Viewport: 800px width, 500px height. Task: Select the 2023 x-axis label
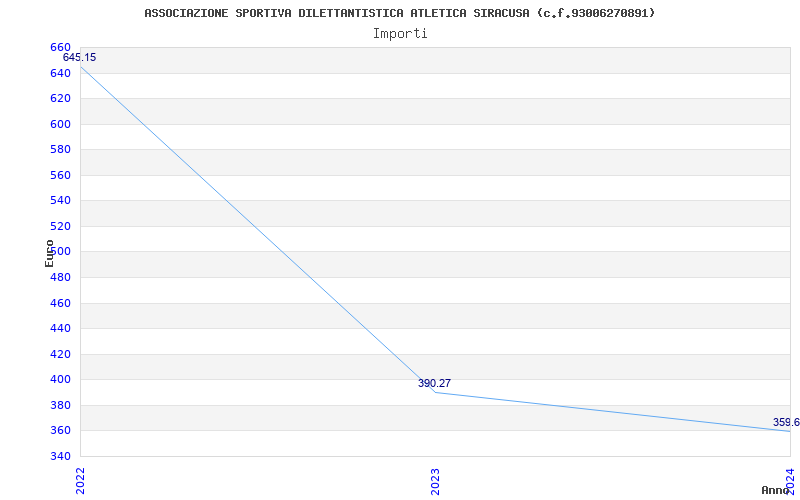click(x=435, y=481)
